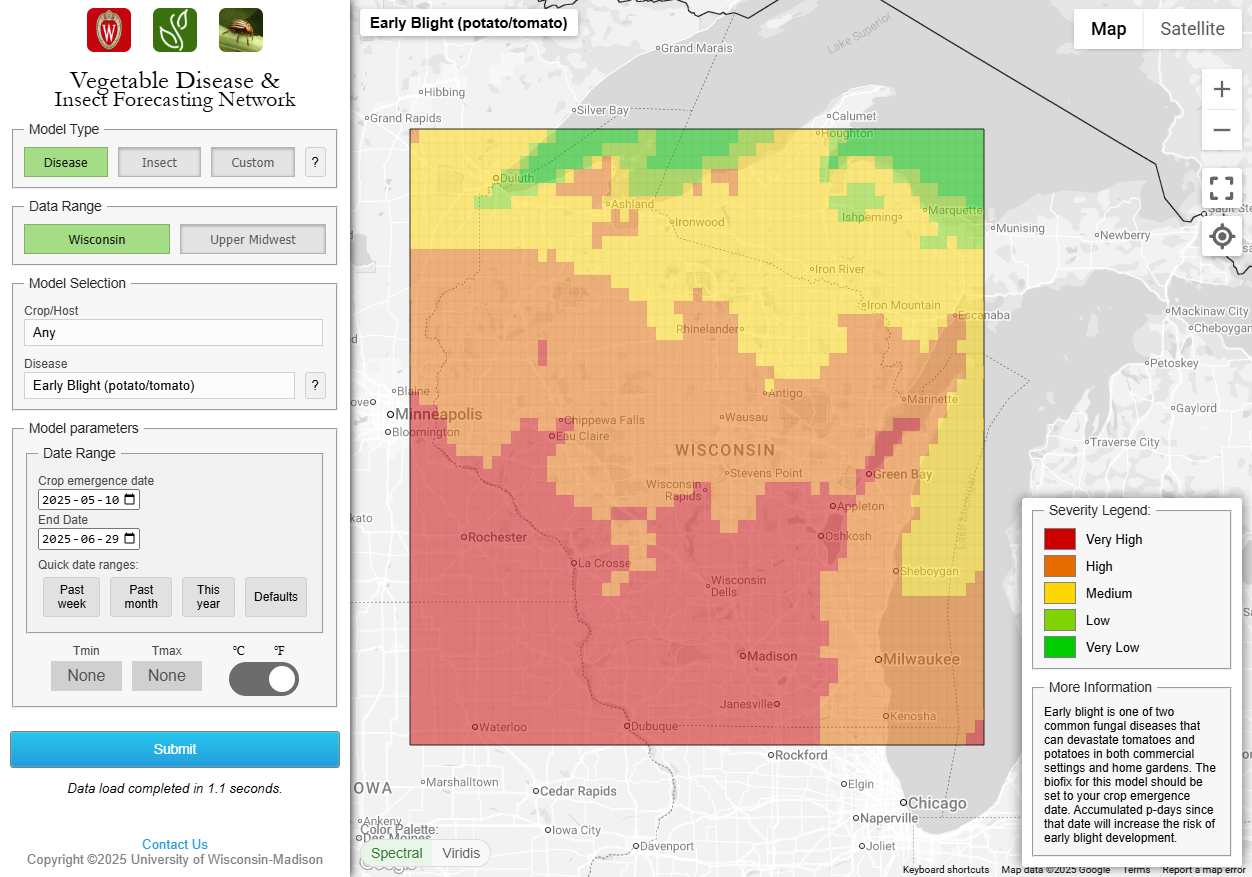
Task: Click the Very High red legend swatch
Action: (x=1060, y=539)
